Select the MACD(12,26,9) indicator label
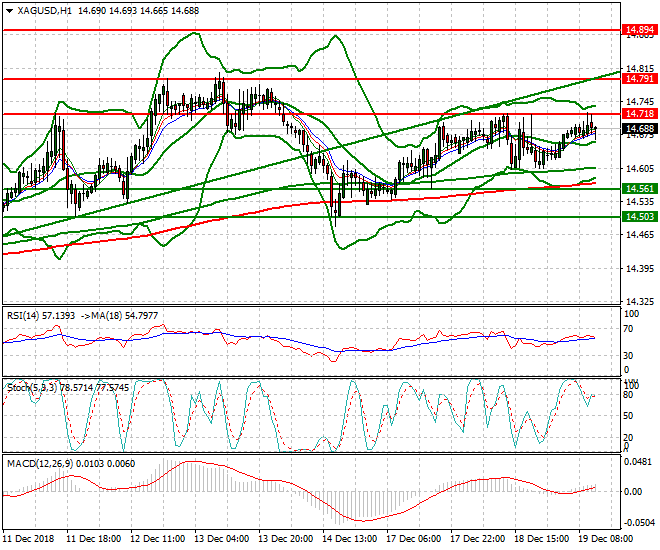Image resolution: width=660 pixels, height=550 pixels. tap(71, 464)
